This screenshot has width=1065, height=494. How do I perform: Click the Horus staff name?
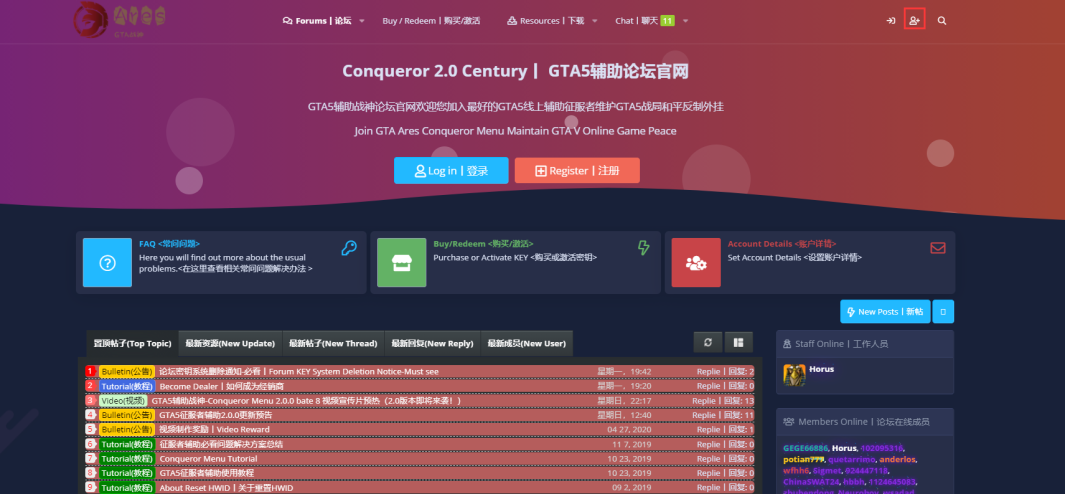point(821,369)
